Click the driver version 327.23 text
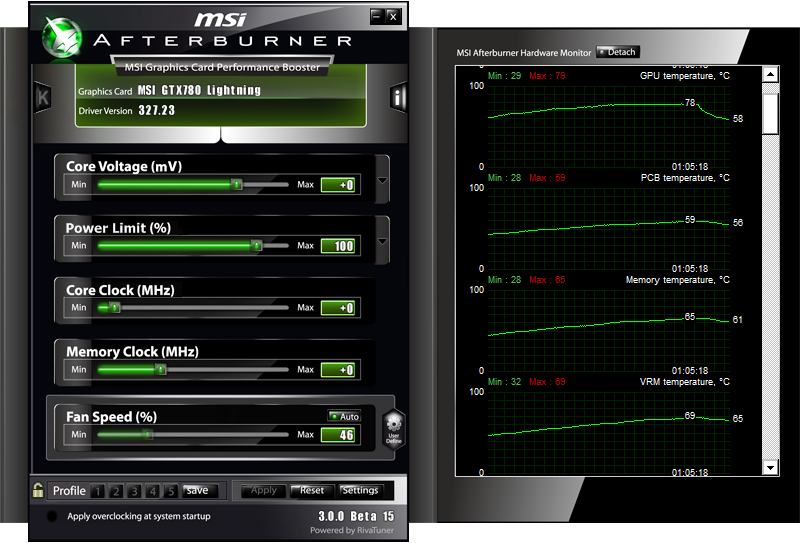Screen dimensions: 800x543 pyautogui.click(x=157, y=110)
